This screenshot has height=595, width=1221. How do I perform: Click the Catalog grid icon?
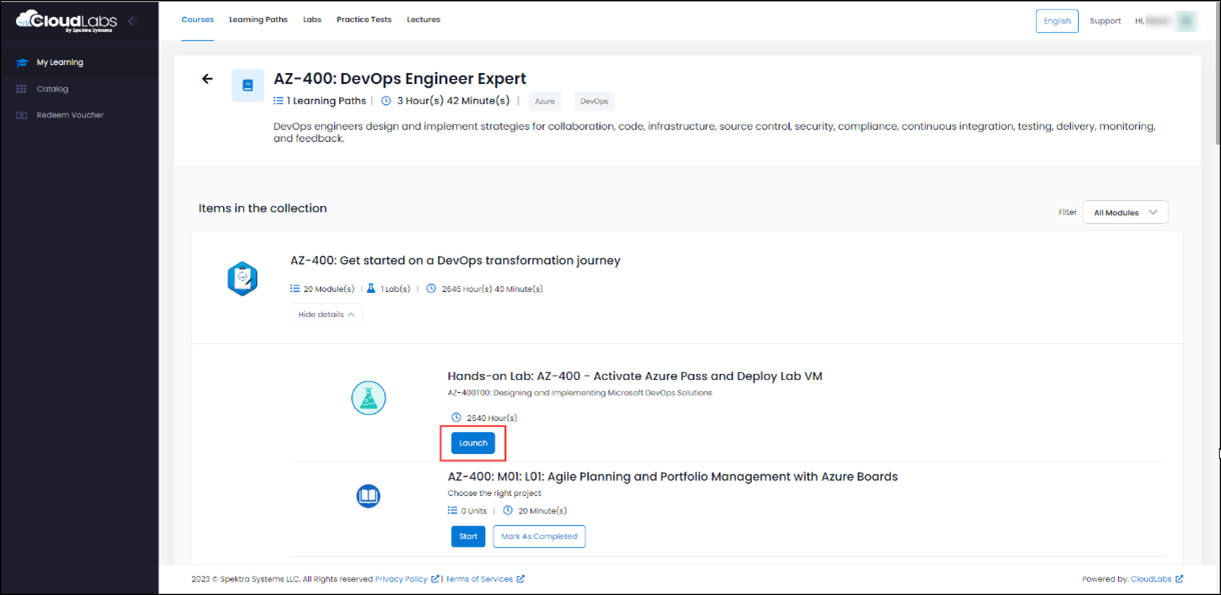tap(22, 89)
